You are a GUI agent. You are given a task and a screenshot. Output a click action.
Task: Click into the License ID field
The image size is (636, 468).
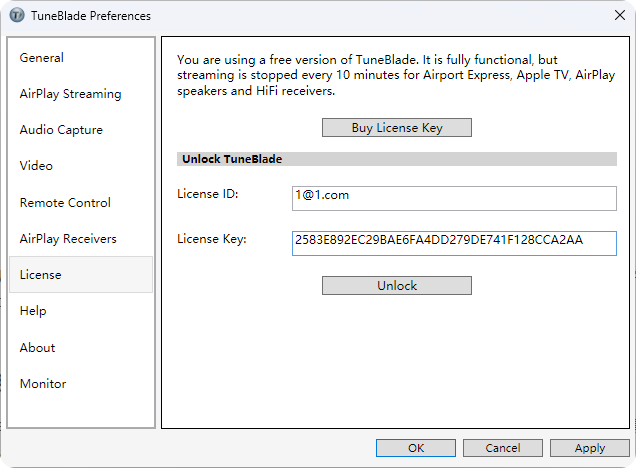454,198
